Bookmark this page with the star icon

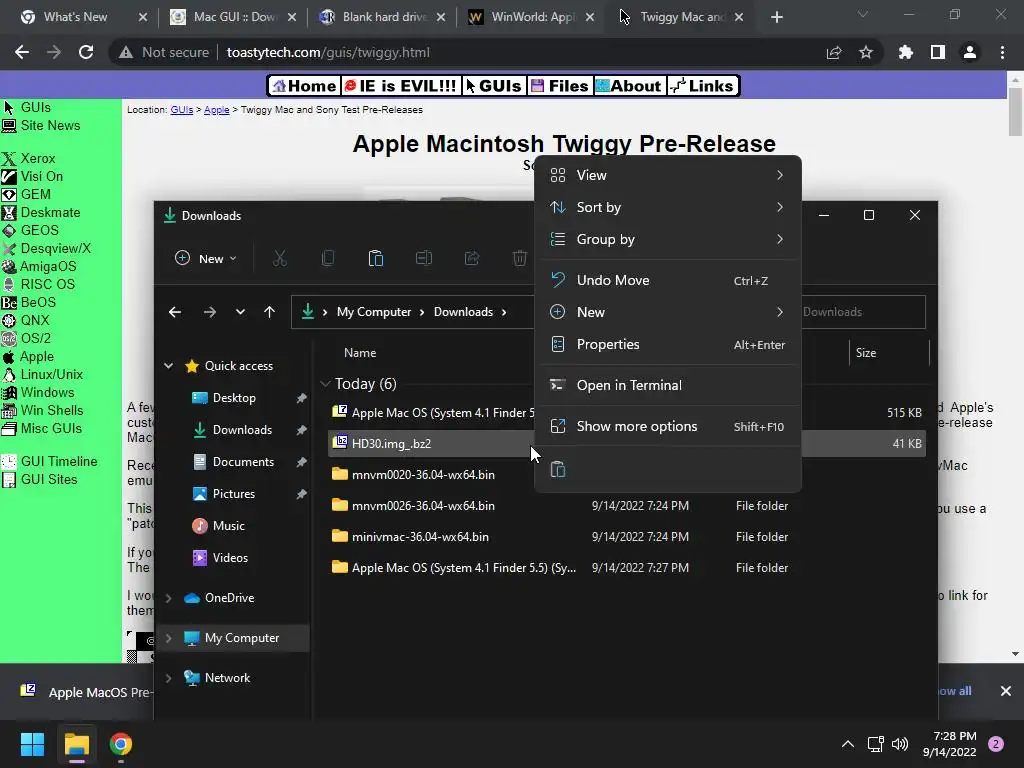866,52
